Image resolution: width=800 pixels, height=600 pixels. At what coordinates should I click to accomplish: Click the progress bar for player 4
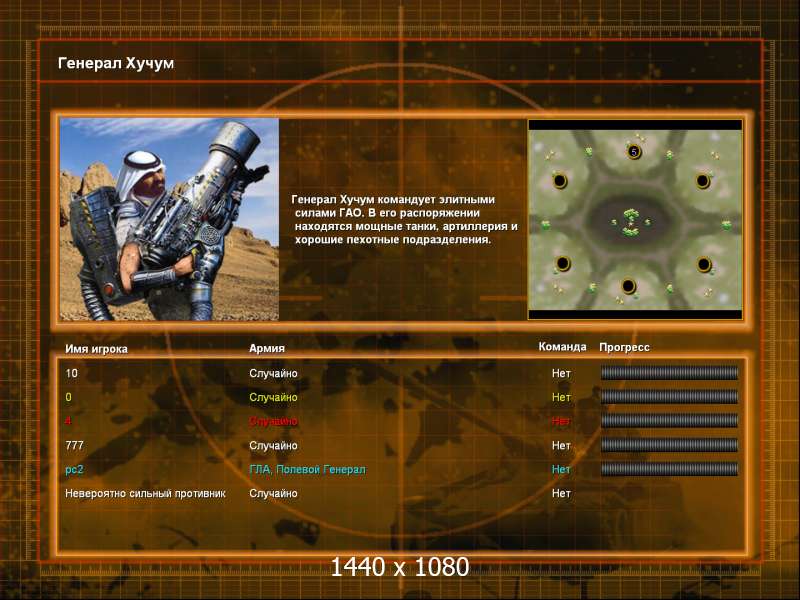click(x=669, y=421)
